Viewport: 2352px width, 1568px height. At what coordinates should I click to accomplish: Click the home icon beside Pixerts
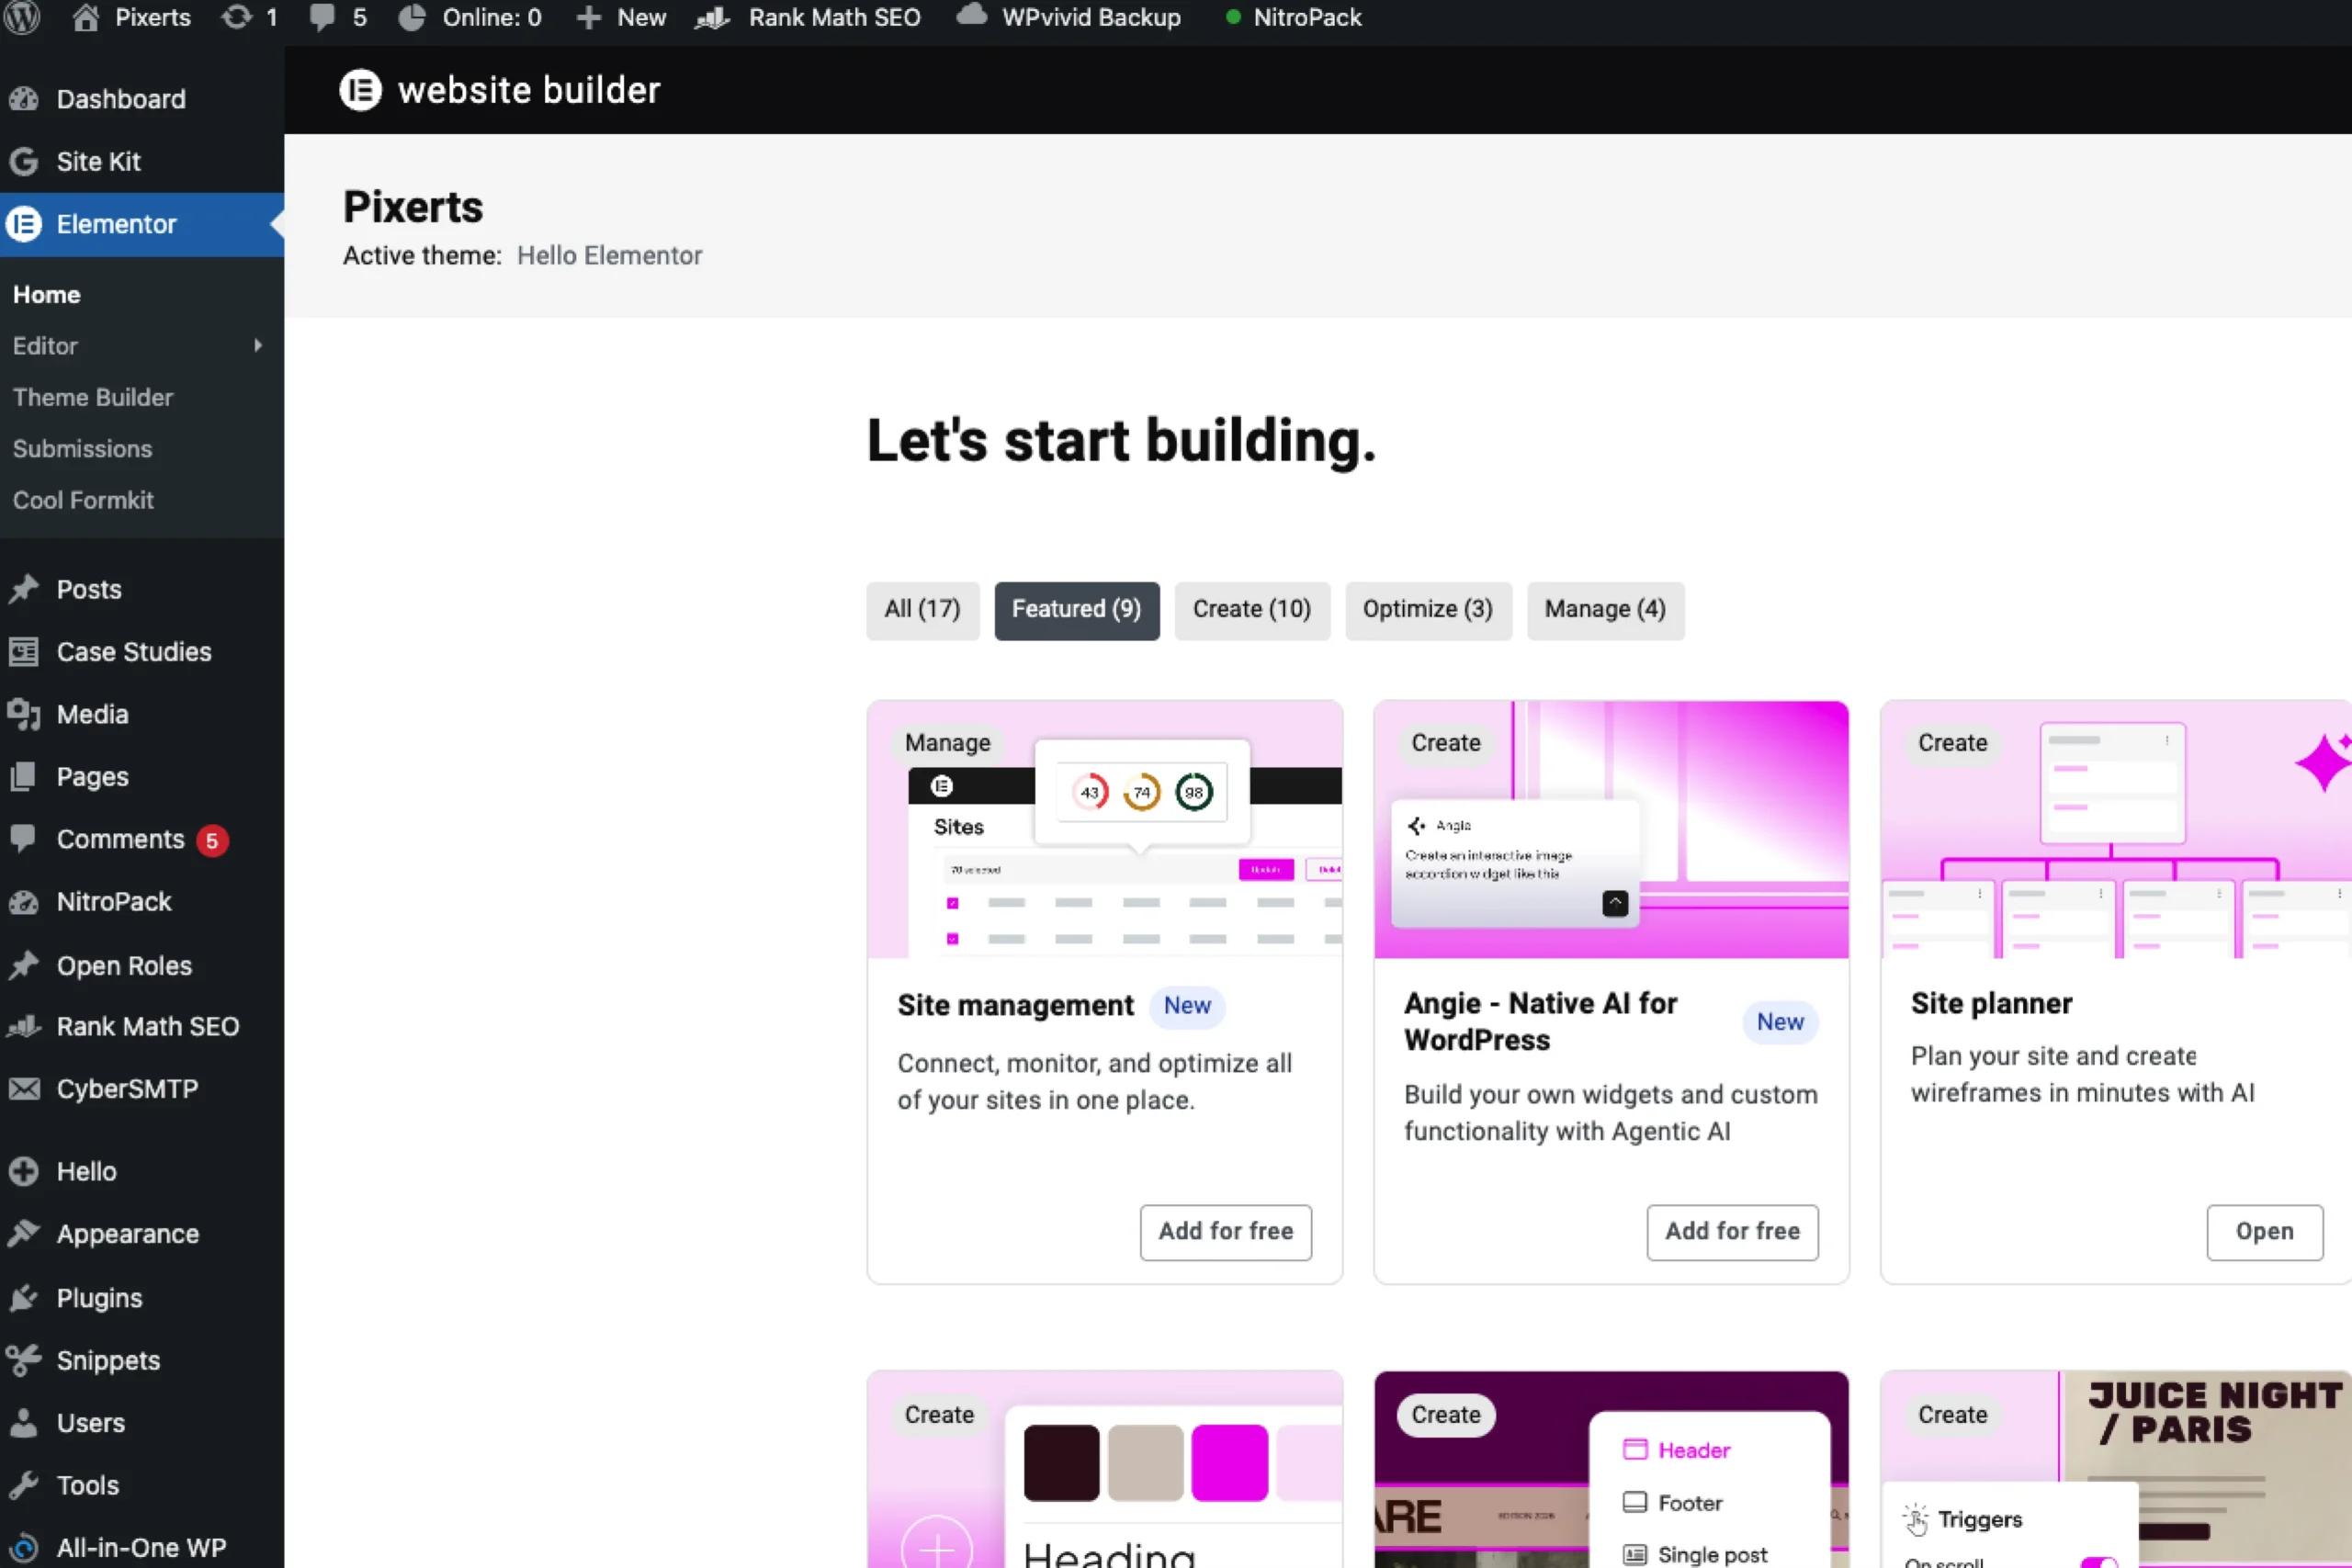[x=86, y=17]
